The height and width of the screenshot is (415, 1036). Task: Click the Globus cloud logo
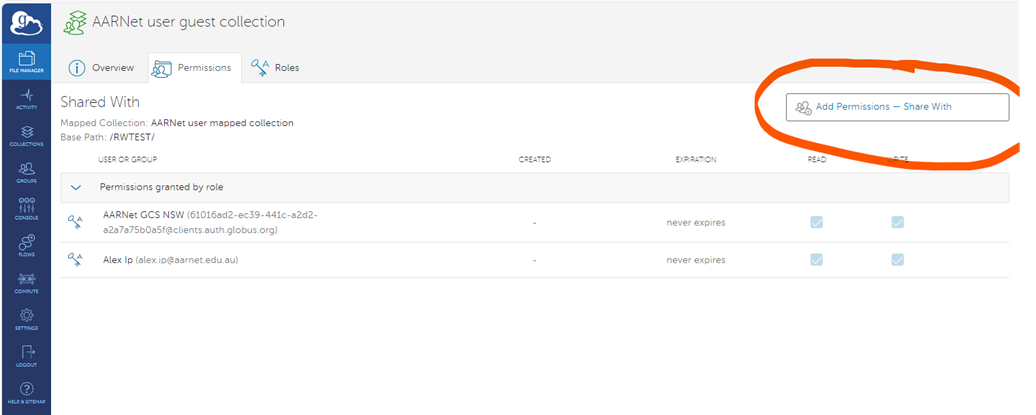coord(25,23)
